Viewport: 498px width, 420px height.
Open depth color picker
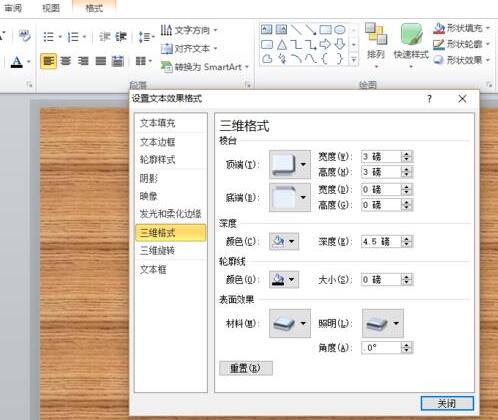click(284, 241)
